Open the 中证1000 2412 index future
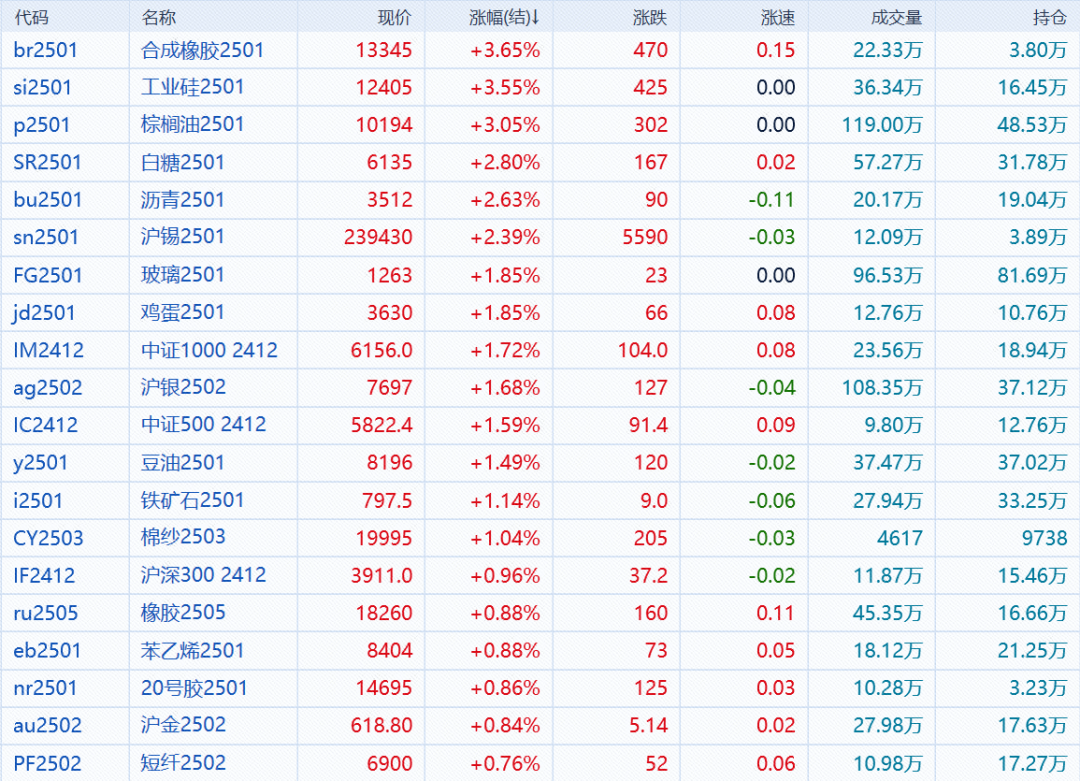1080x781 pixels. pyautogui.click(x=210, y=350)
